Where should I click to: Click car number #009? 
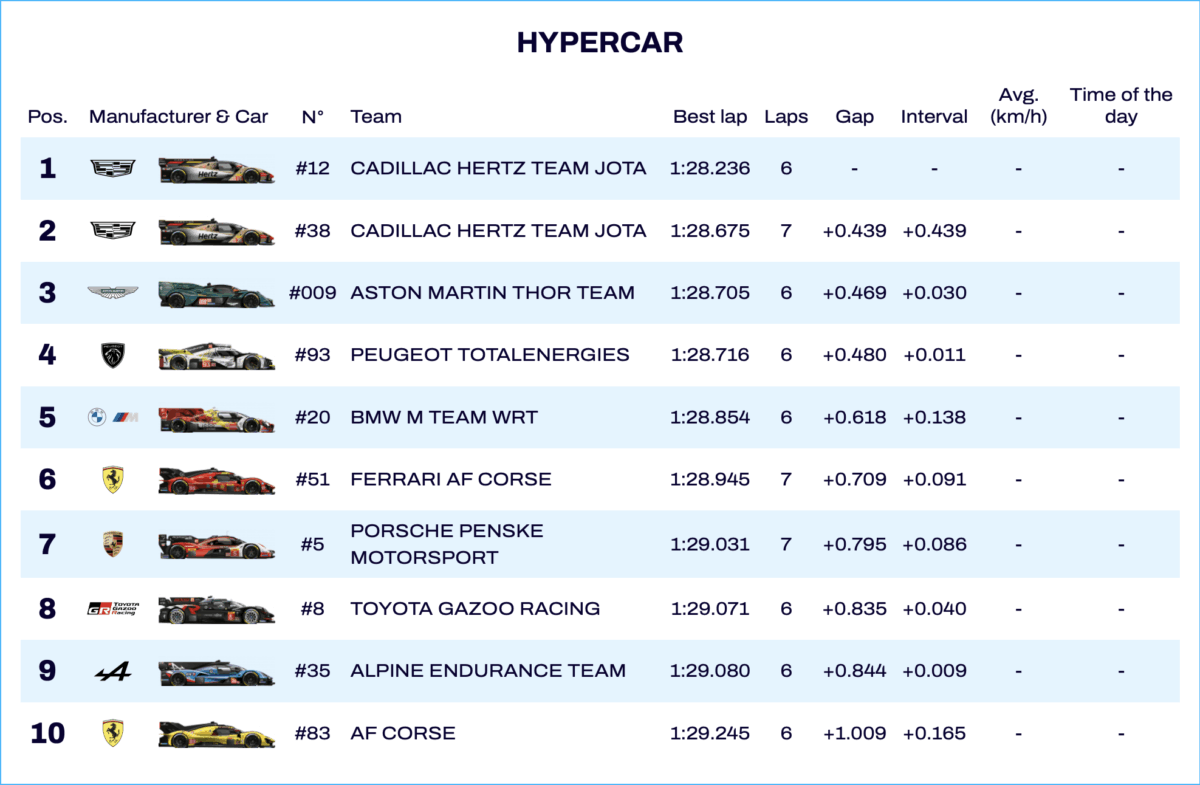pos(313,293)
